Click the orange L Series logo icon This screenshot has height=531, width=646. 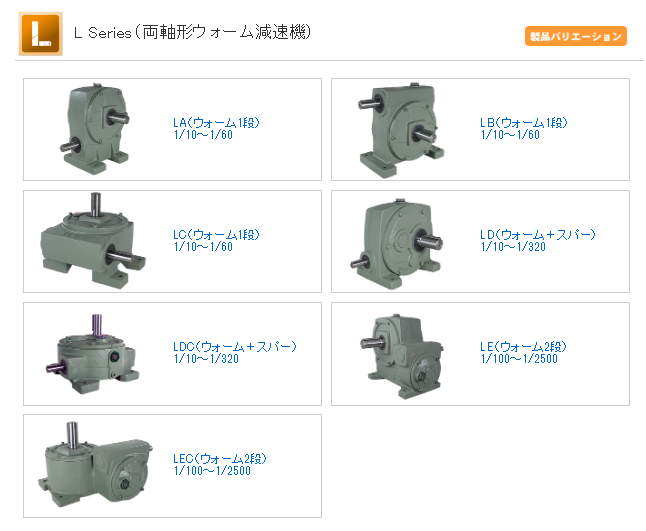coord(40,33)
